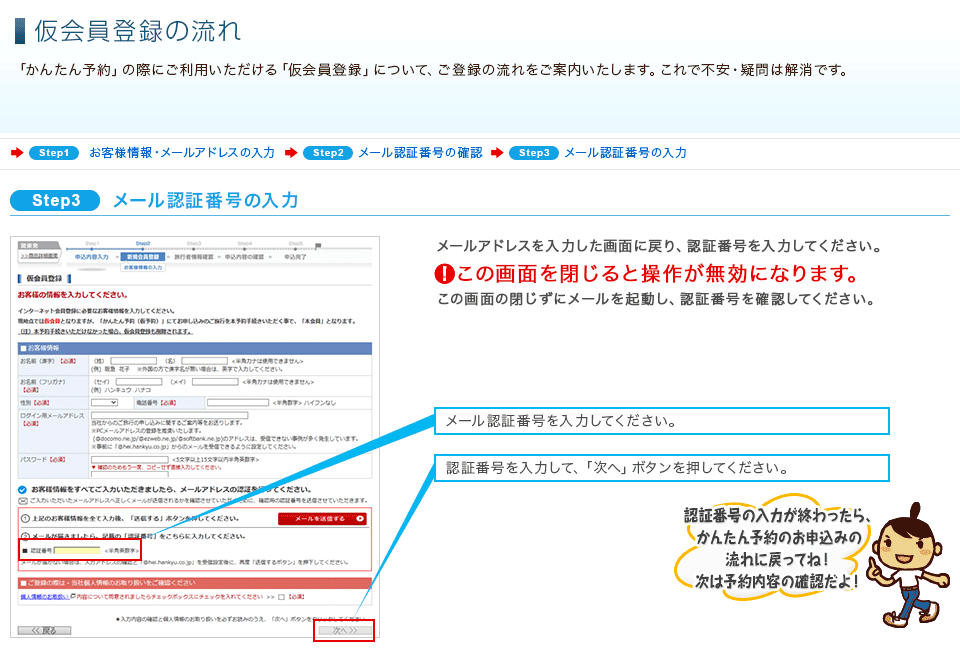The height and width of the screenshot is (650, 960).
Task: Open the 個人情報のお取扱い link
Action: 44,597
